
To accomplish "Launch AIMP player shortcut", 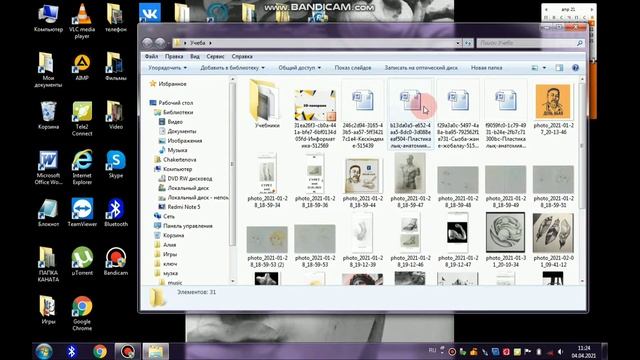I will point(82,67).
